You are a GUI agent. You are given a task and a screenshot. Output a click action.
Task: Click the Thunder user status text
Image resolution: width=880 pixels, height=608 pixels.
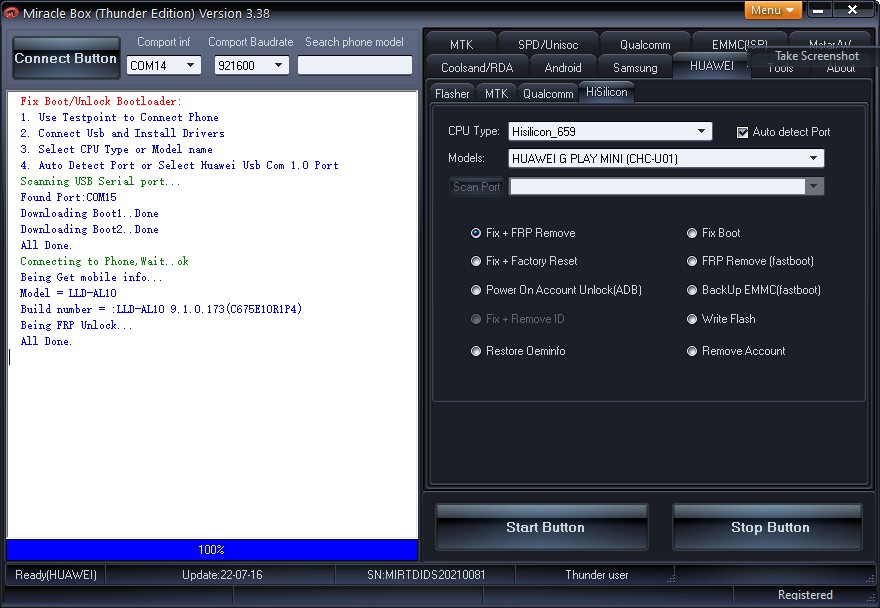tap(597, 575)
